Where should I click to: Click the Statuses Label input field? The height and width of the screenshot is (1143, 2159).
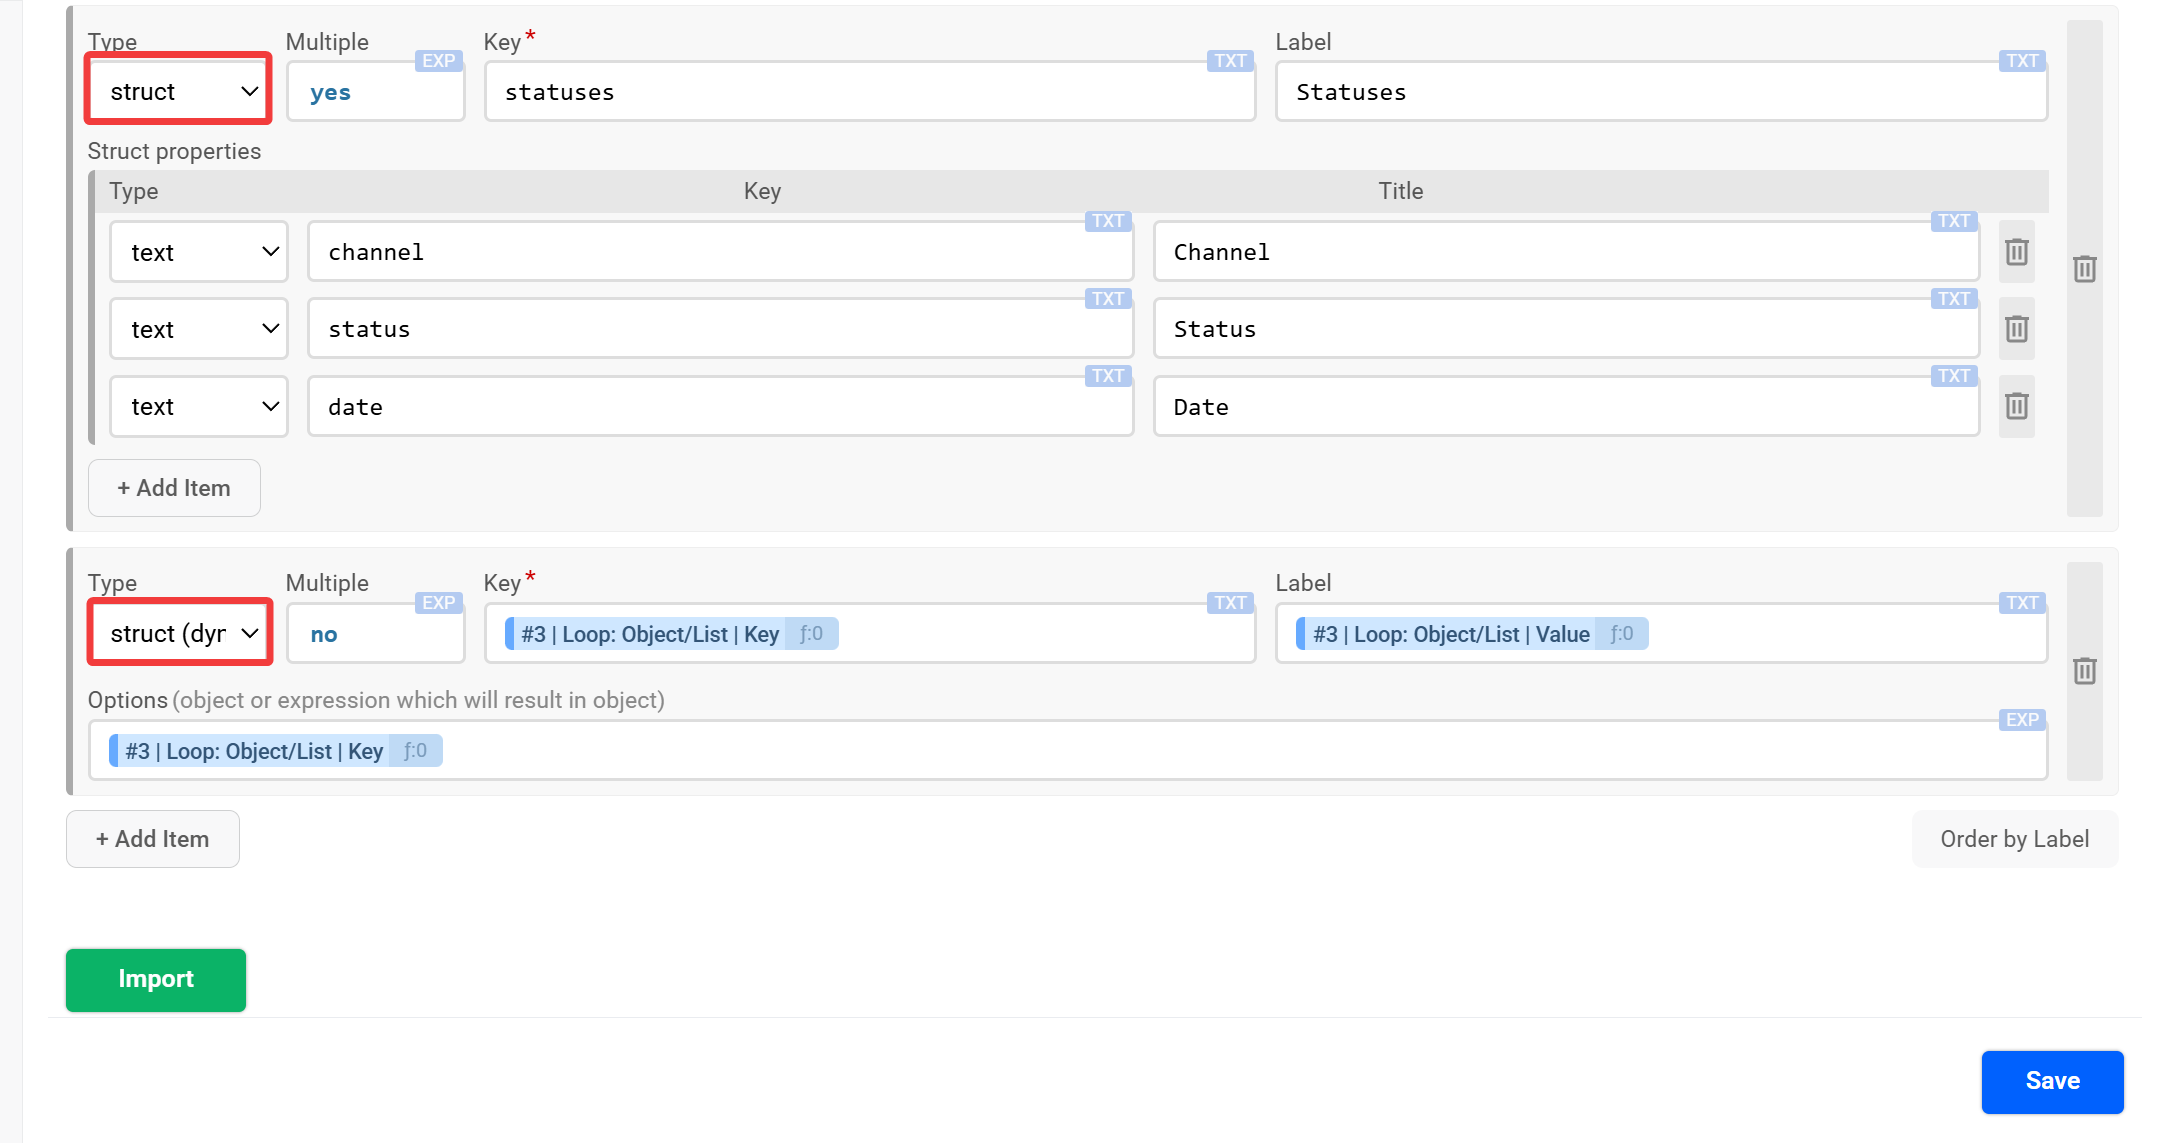coord(1660,93)
